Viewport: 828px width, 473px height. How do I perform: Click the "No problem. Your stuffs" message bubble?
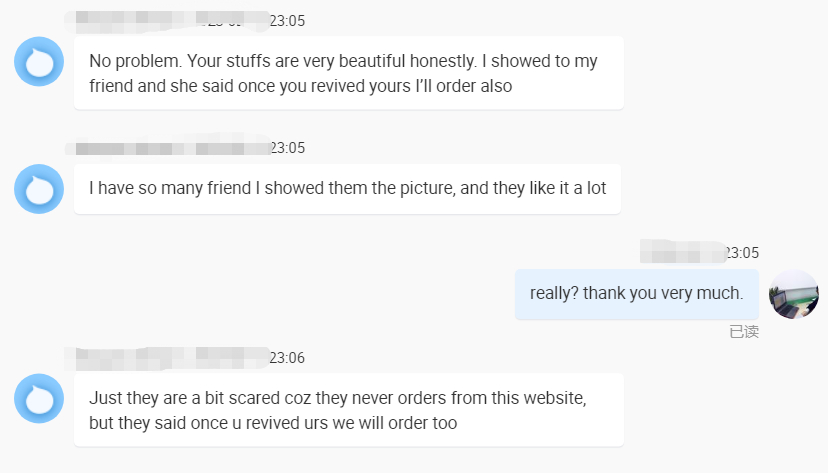point(348,74)
